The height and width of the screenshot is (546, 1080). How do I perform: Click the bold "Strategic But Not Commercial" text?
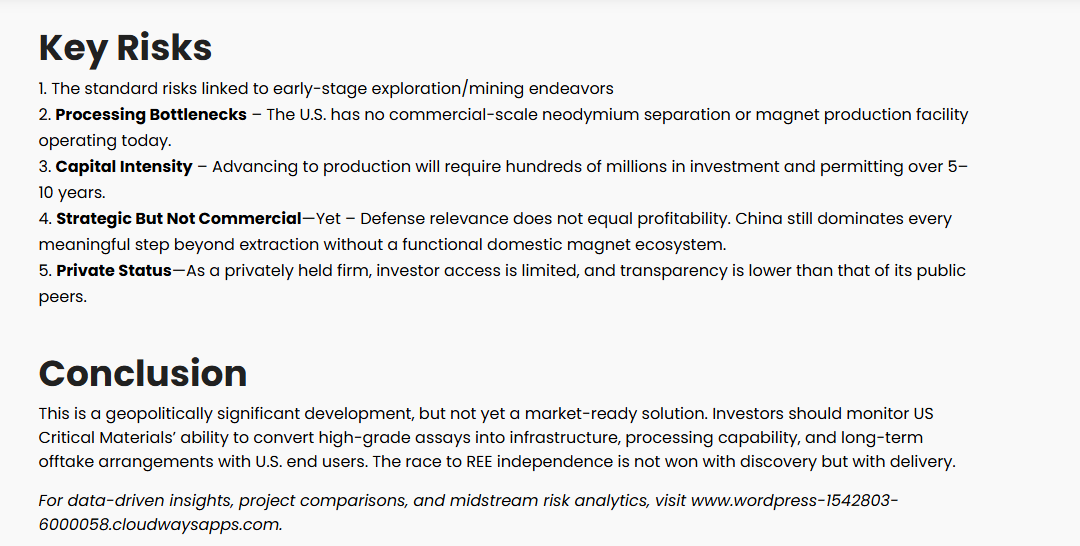[x=179, y=218]
